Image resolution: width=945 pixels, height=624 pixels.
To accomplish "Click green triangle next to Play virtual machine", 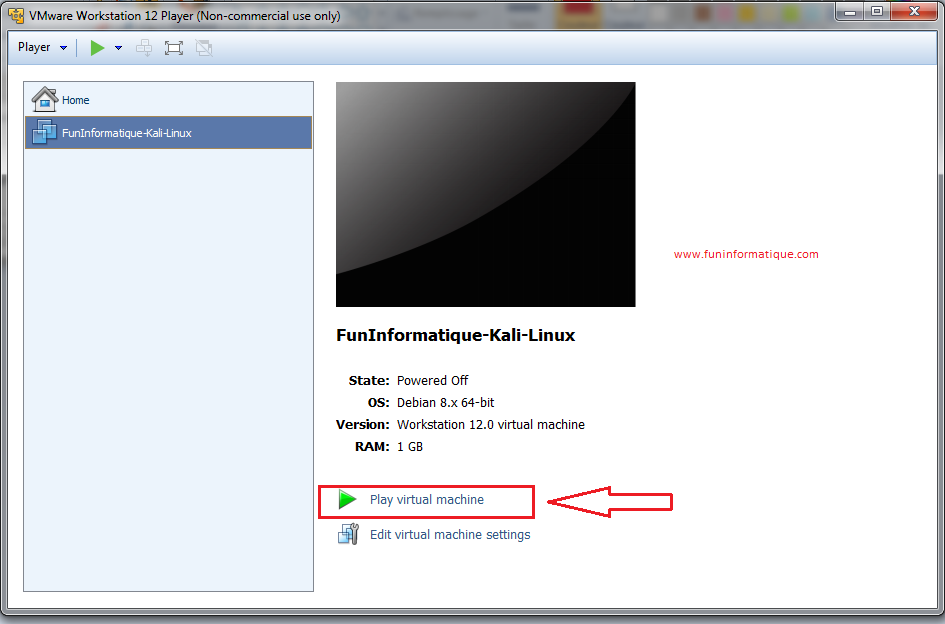I will (x=347, y=500).
